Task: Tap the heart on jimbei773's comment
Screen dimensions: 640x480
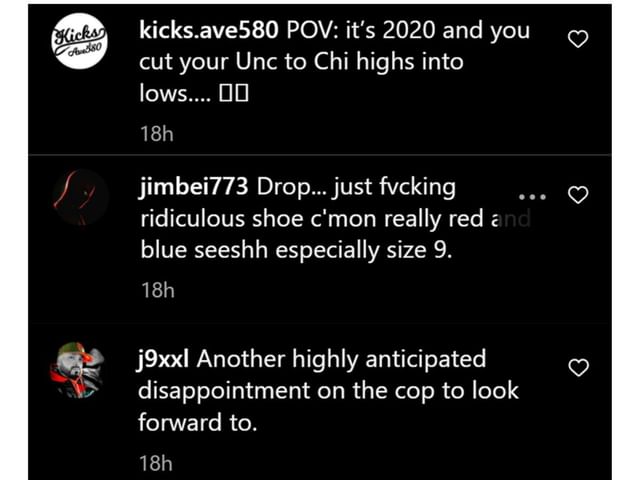Action: pyautogui.click(x=578, y=195)
